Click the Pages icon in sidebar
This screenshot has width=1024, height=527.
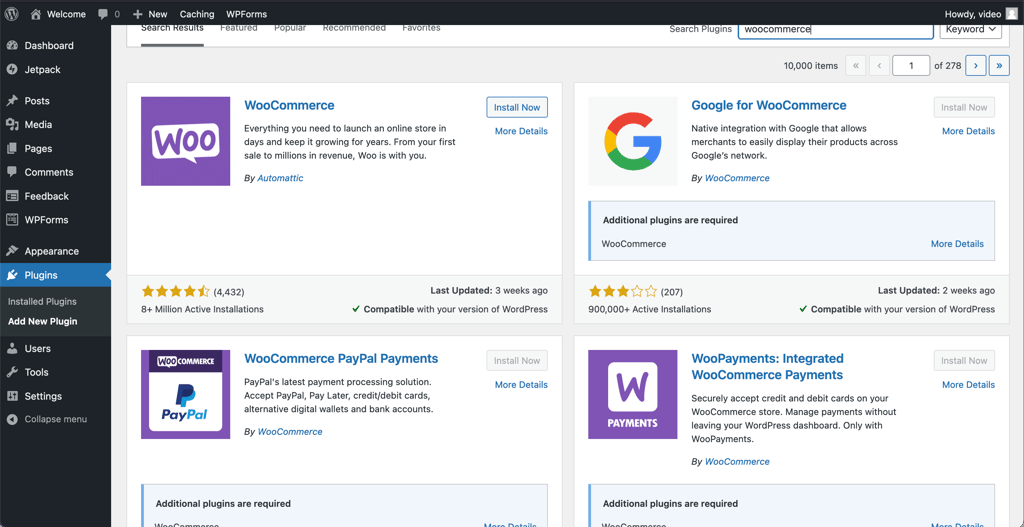[12, 148]
